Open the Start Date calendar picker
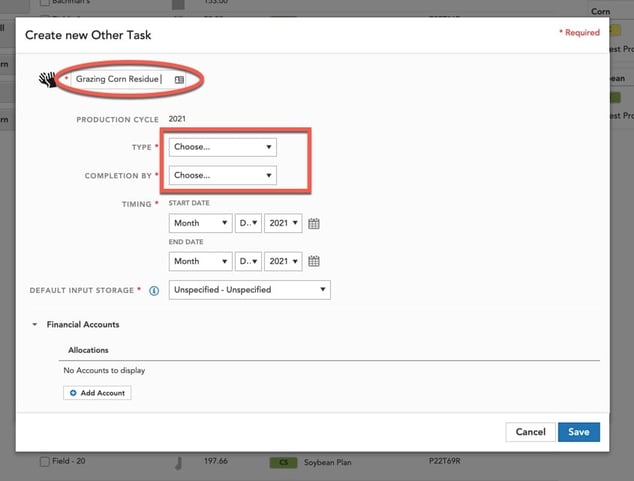Screen dimensions: 634x481 tap(314, 224)
